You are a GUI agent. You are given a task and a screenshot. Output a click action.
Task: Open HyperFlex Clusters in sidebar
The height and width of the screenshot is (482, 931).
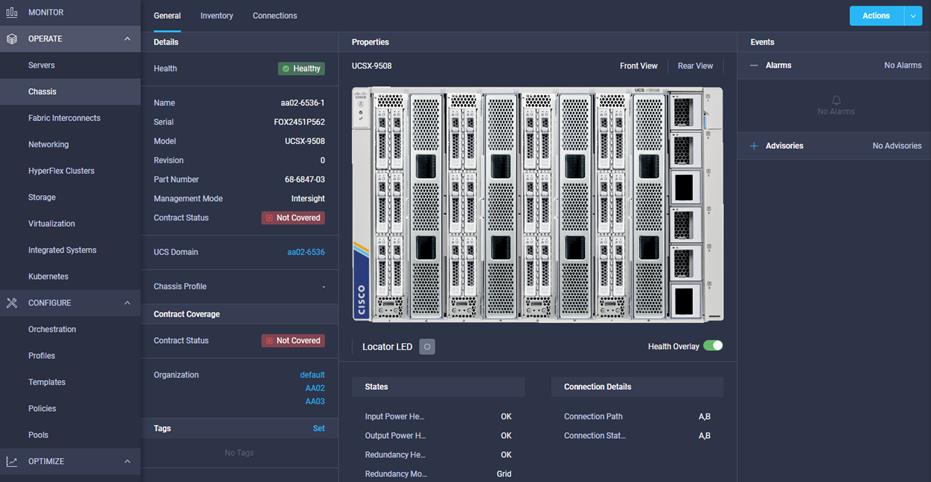70,171
